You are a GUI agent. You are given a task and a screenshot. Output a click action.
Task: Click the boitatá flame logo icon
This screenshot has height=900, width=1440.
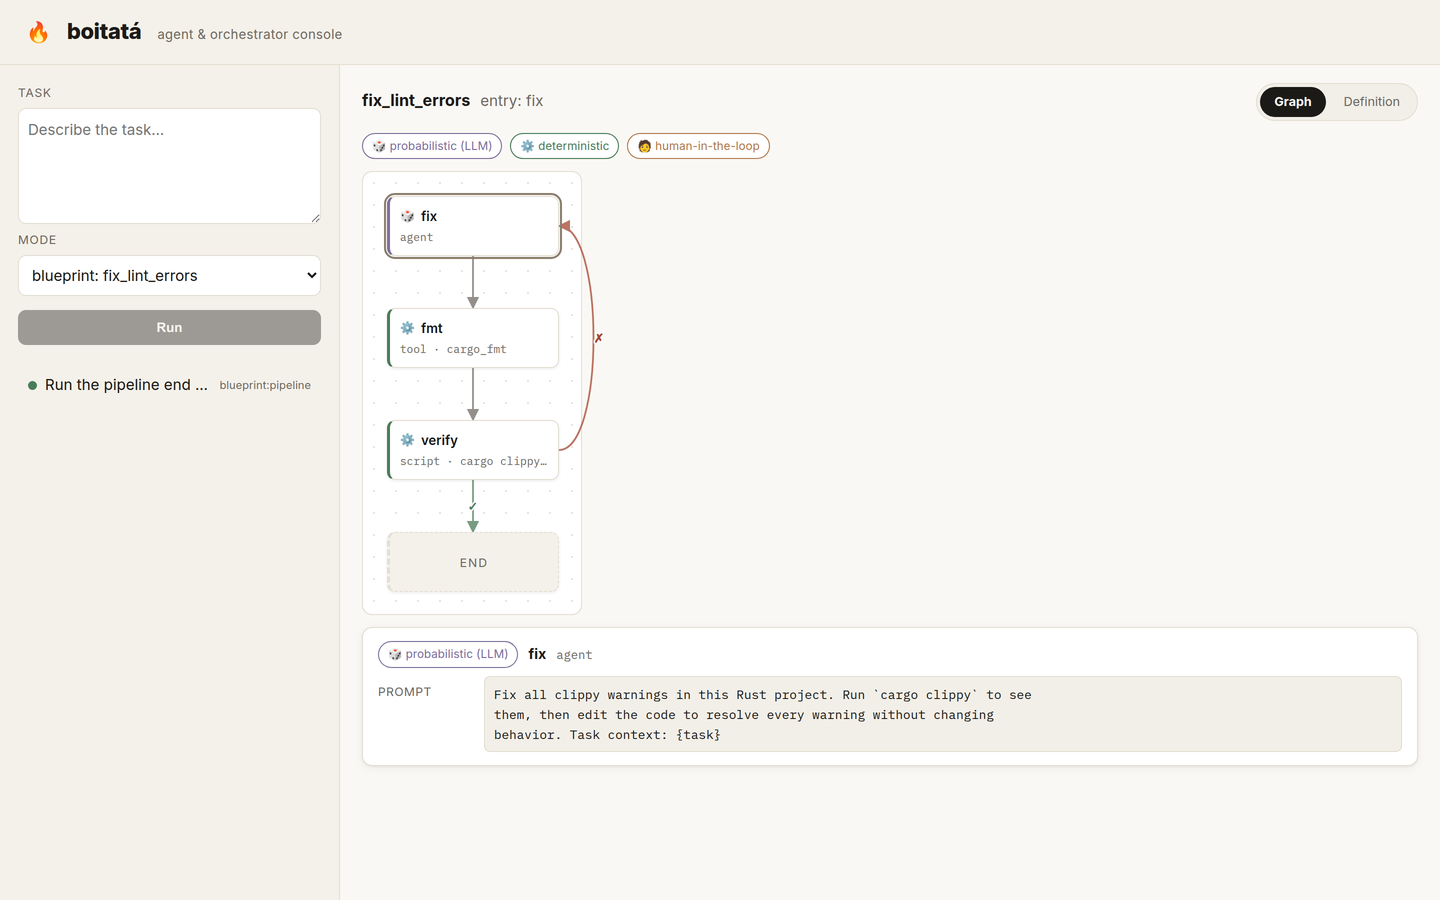click(38, 32)
